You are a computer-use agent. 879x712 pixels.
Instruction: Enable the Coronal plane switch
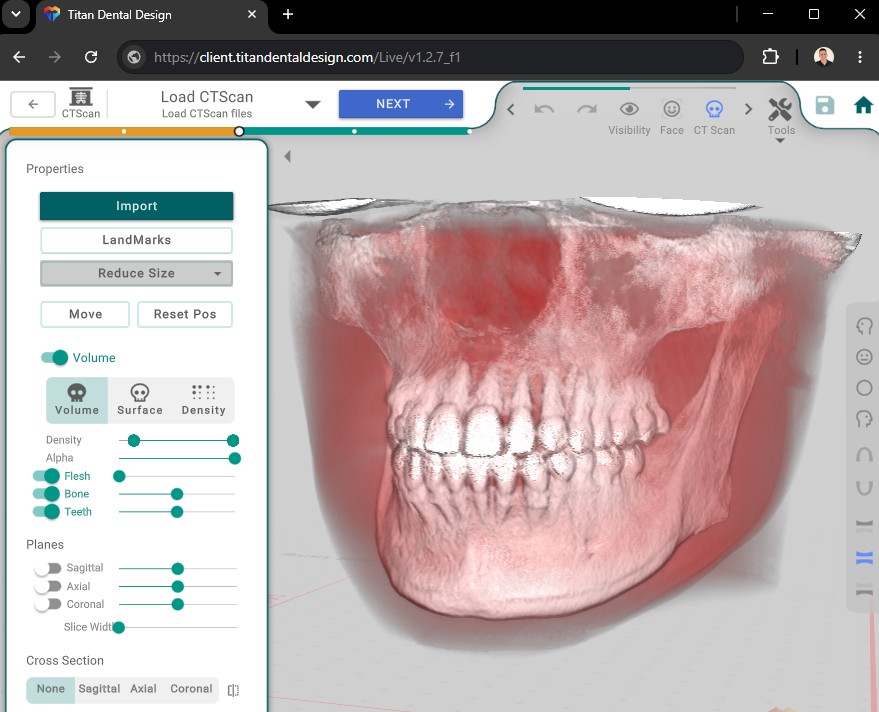(x=48, y=604)
